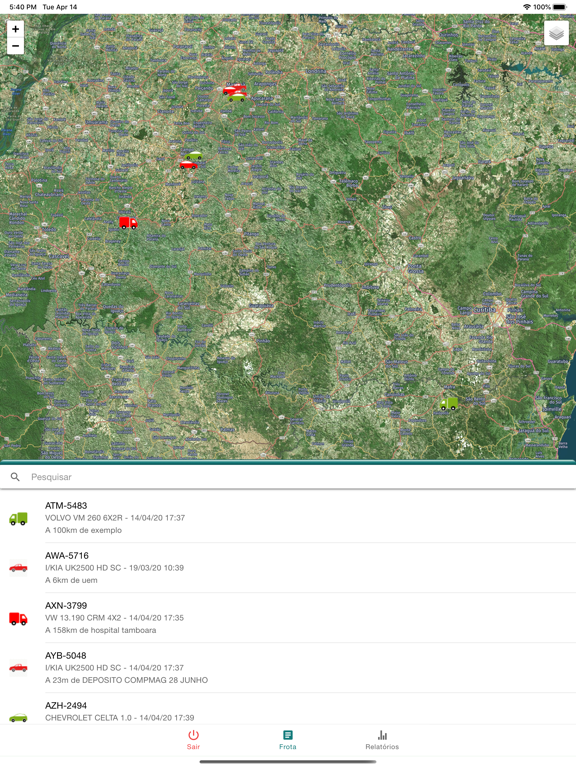This screenshot has width=576, height=768.
Task: Open vehicle AXN-3799 entry
Action: (288, 618)
